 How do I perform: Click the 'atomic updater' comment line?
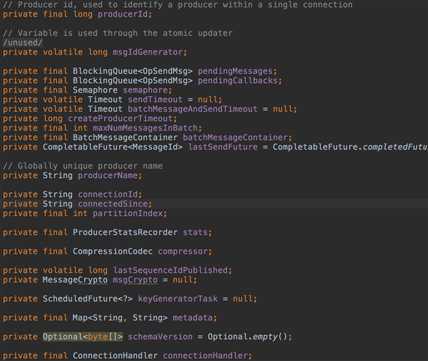point(118,33)
